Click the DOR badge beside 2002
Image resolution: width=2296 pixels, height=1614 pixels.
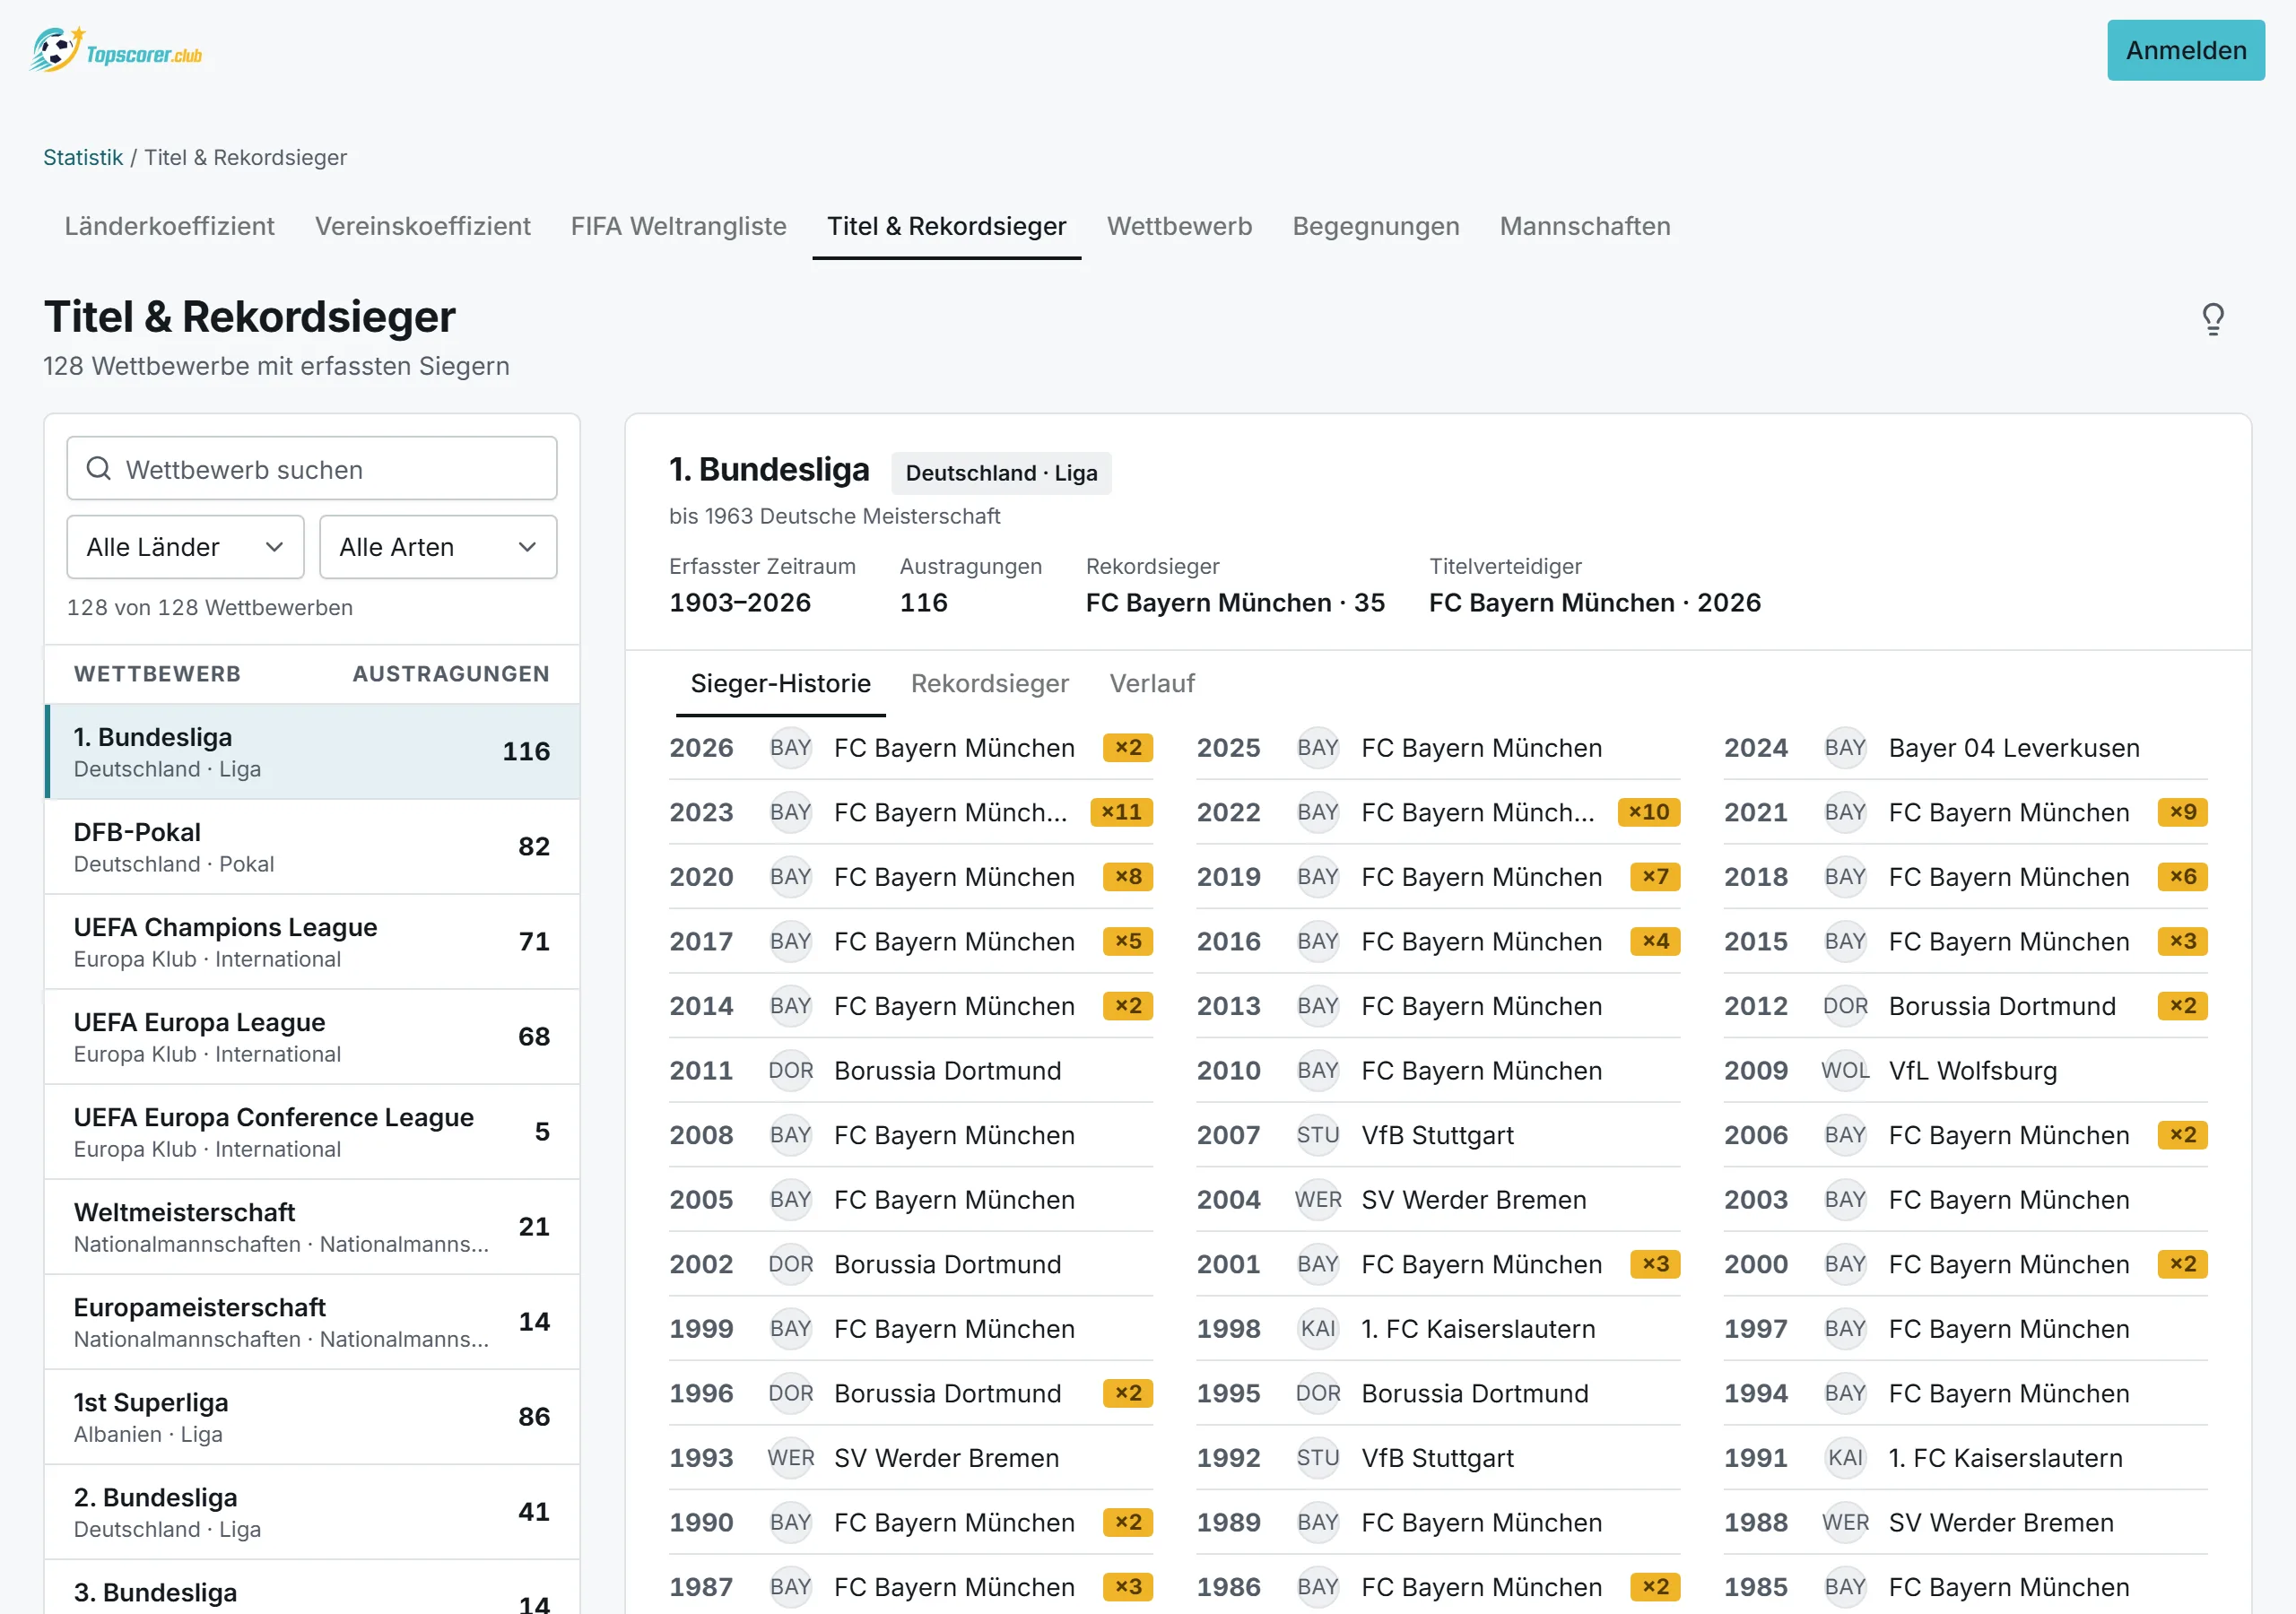(790, 1264)
